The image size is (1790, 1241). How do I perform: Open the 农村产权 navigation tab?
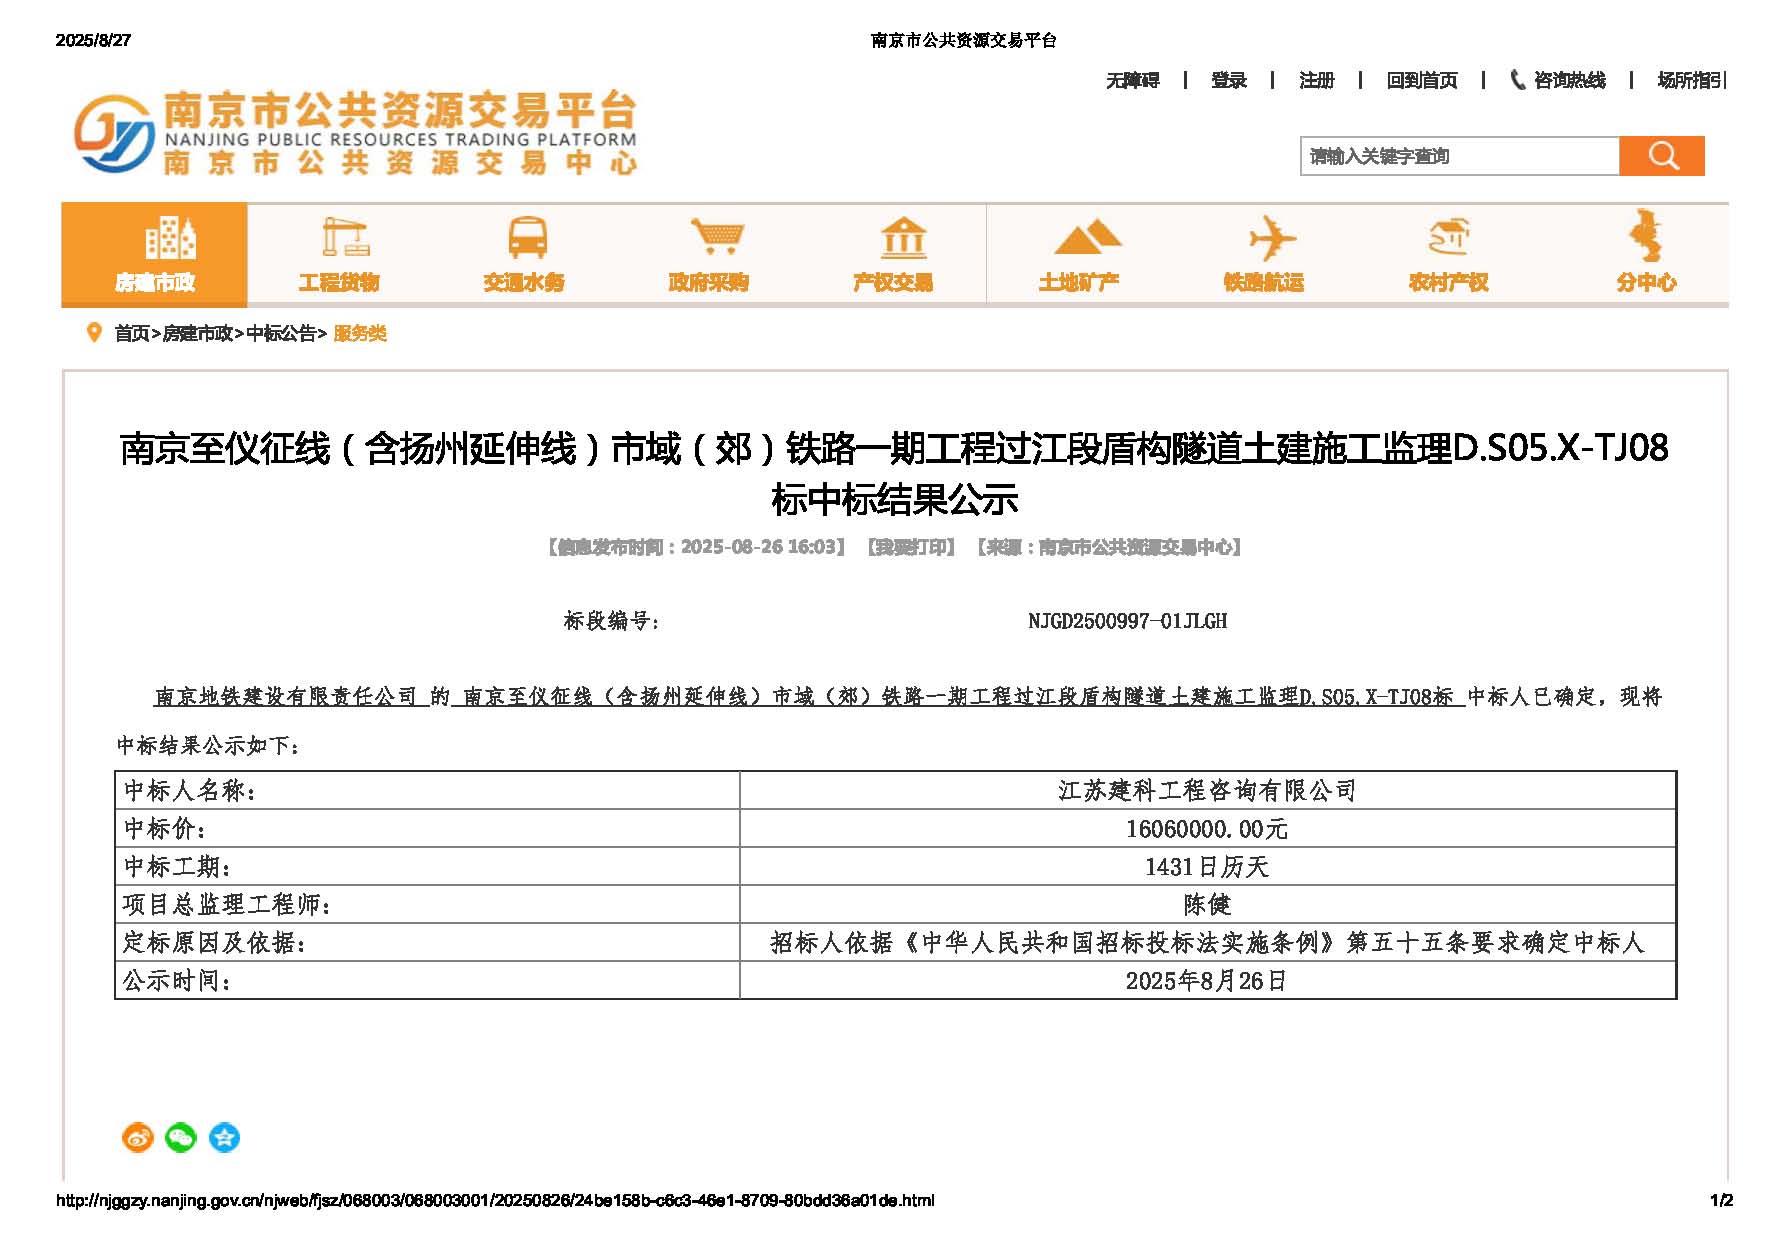click(1449, 254)
